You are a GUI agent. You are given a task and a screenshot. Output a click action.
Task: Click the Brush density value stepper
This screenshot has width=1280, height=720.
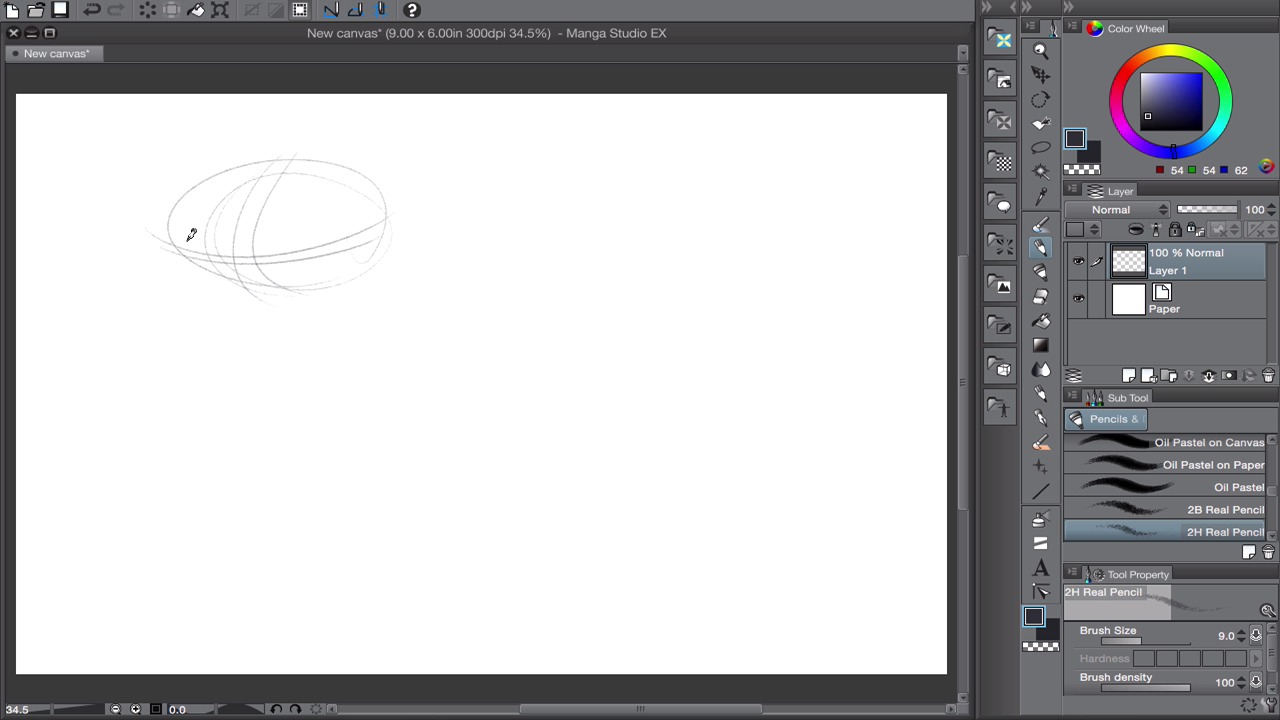coord(1241,683)
